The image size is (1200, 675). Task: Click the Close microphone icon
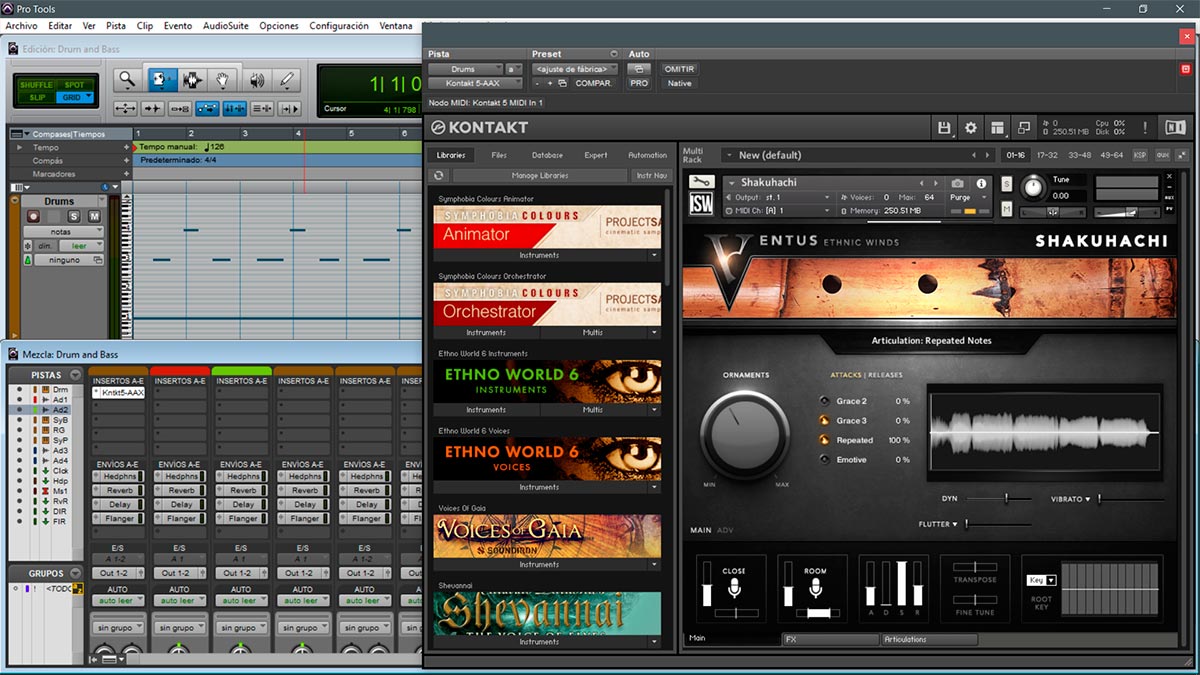click(x=733, y=588)
